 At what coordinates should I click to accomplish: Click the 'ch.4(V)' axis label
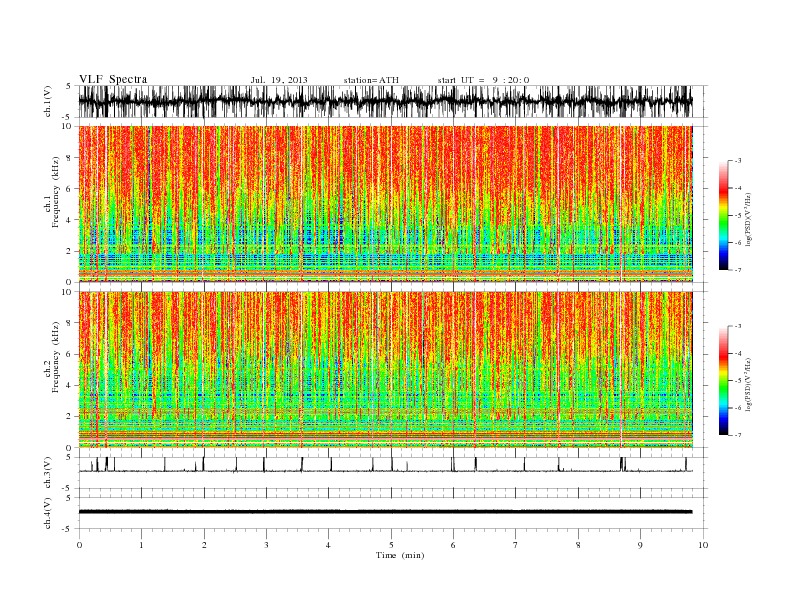(x=48, y=513)
